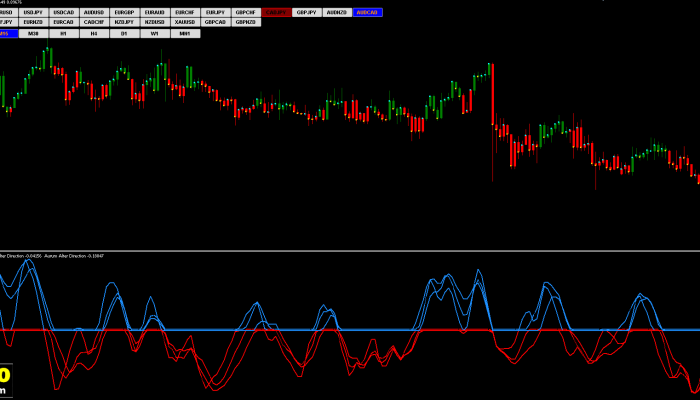Click the active M15 timeframe button
The height and width of the screenshot is (400, 700).
point(8,33)
